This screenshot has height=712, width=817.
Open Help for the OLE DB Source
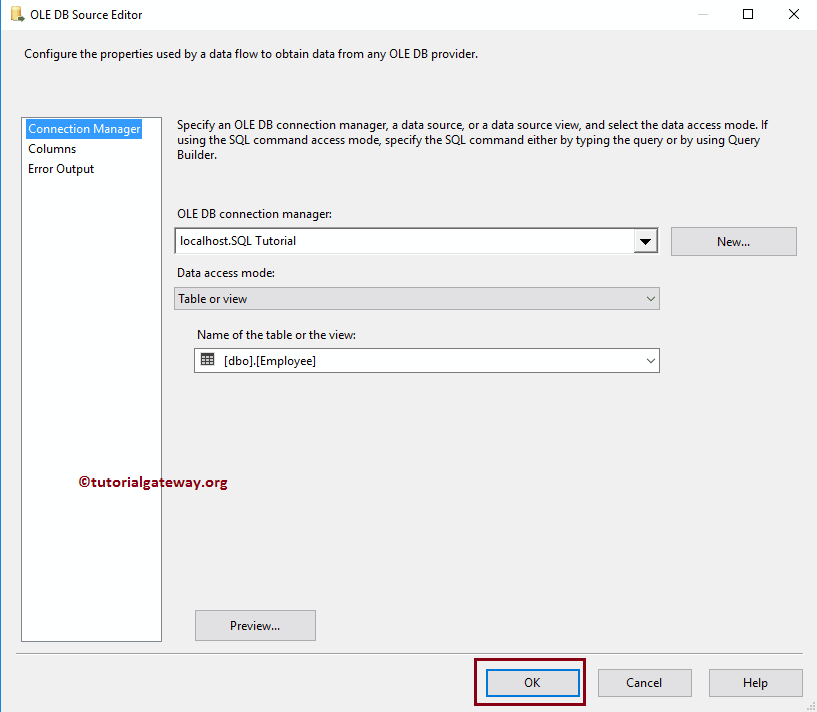pos(755,682)
